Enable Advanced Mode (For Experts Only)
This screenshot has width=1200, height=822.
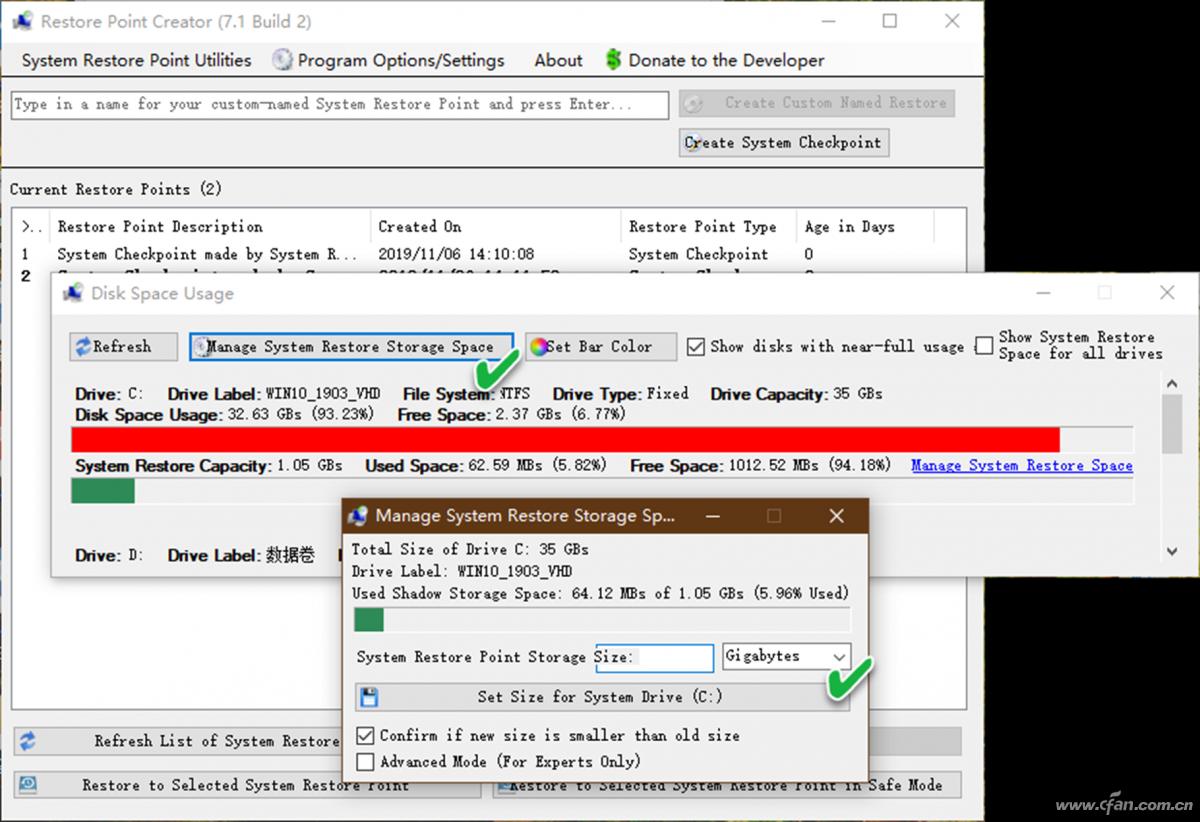click(366, 762)
